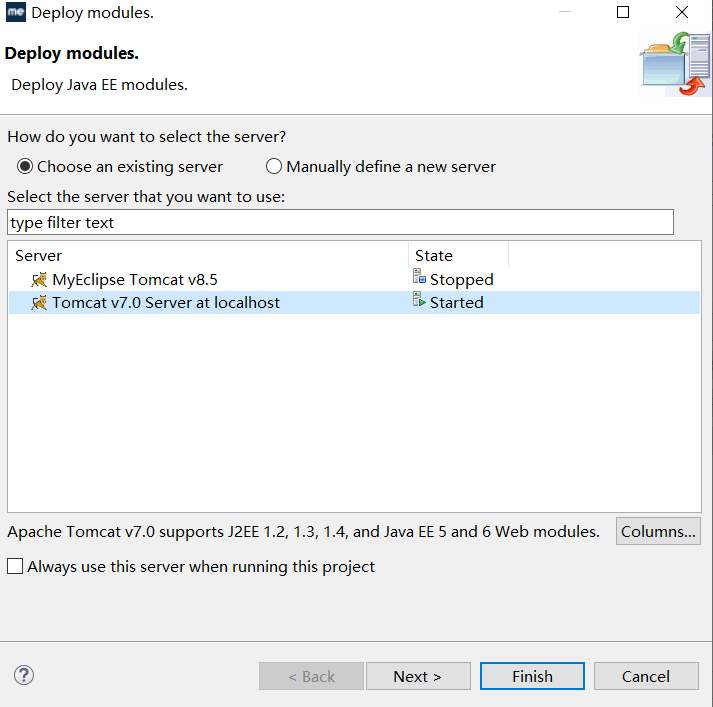Select Tomcat v7.0 Server at localhost row
713x707 pixels.
(166, 302)
